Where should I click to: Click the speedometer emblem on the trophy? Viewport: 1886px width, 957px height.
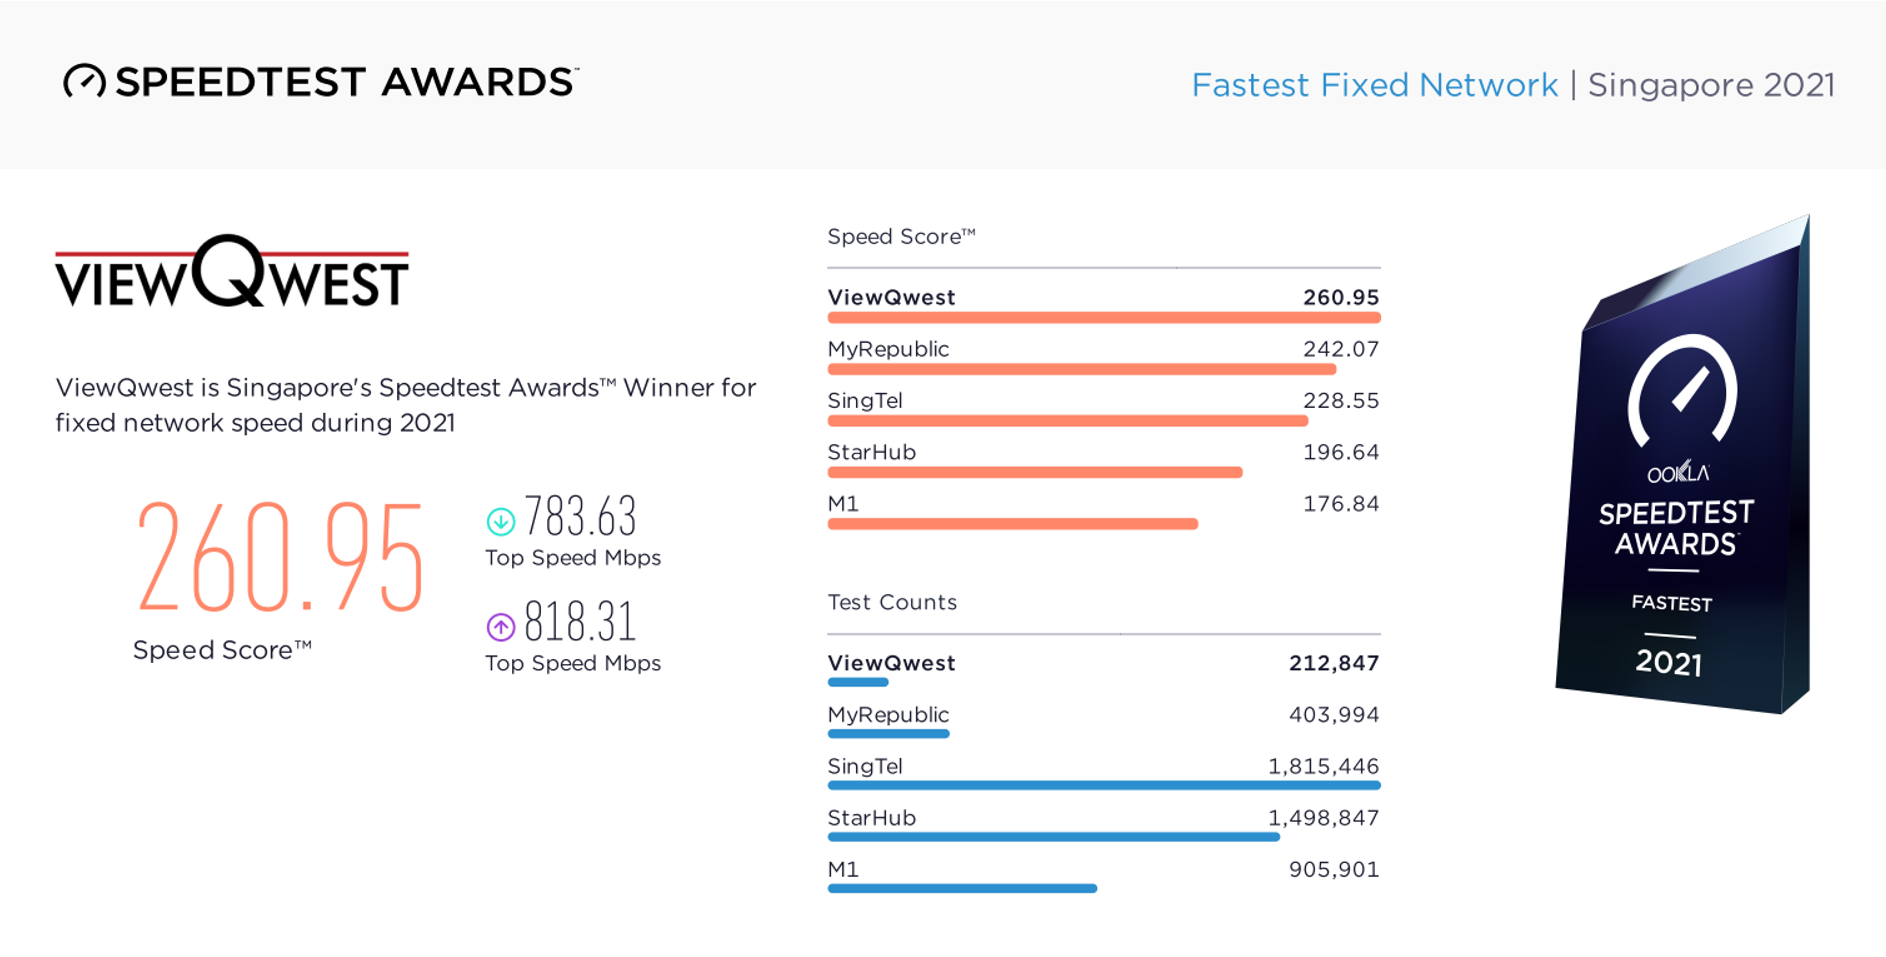(1684, 390)
